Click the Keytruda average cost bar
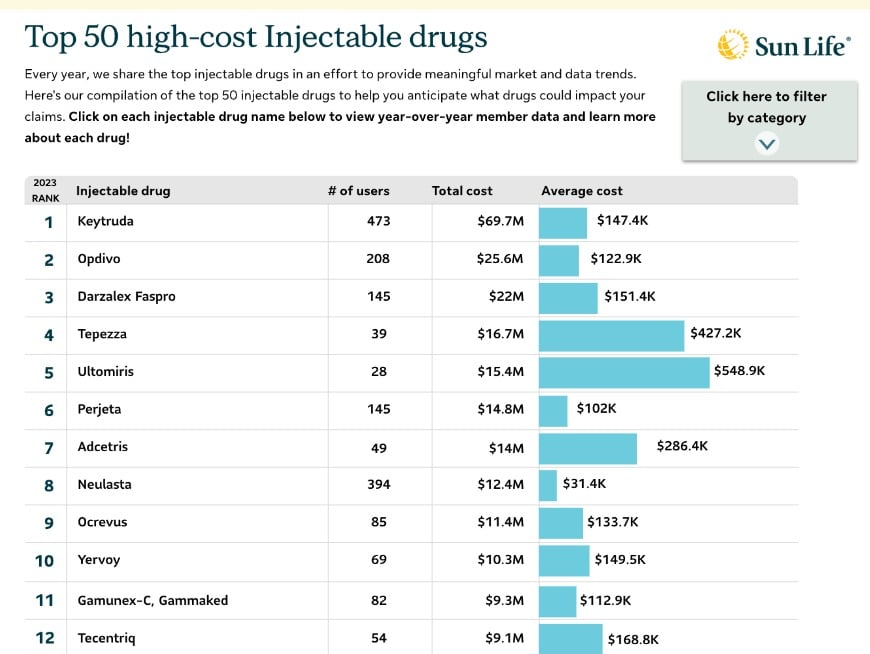 [x=563, y=222]
